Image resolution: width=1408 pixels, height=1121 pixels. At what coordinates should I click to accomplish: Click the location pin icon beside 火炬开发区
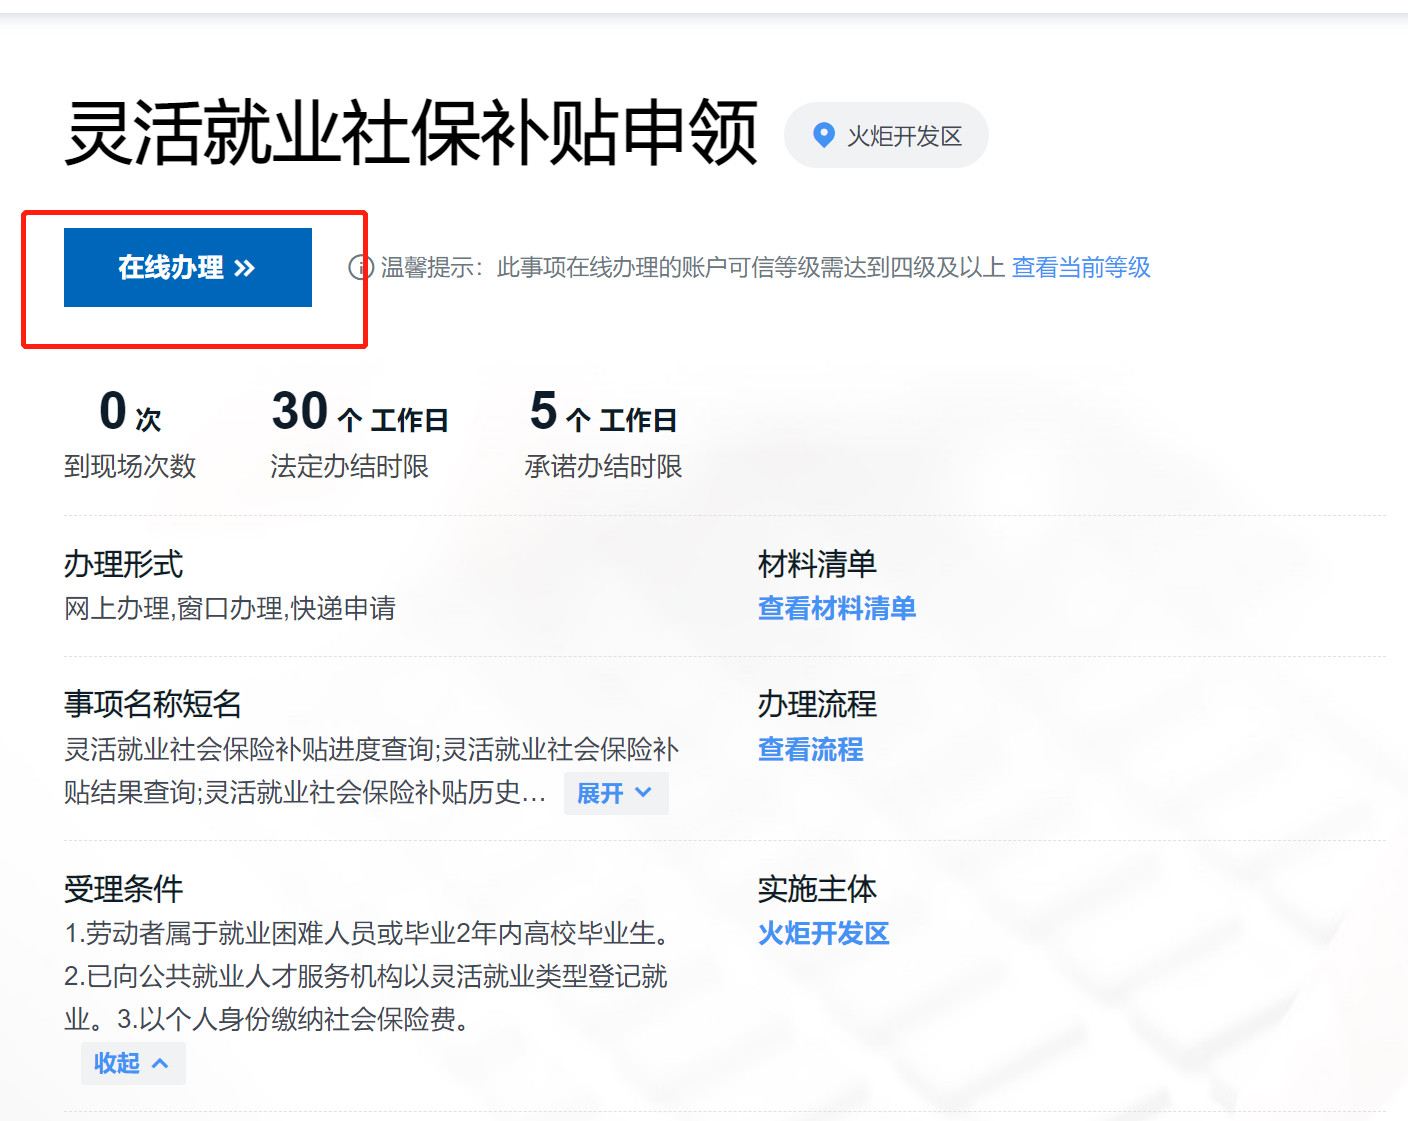click(823, 135)
